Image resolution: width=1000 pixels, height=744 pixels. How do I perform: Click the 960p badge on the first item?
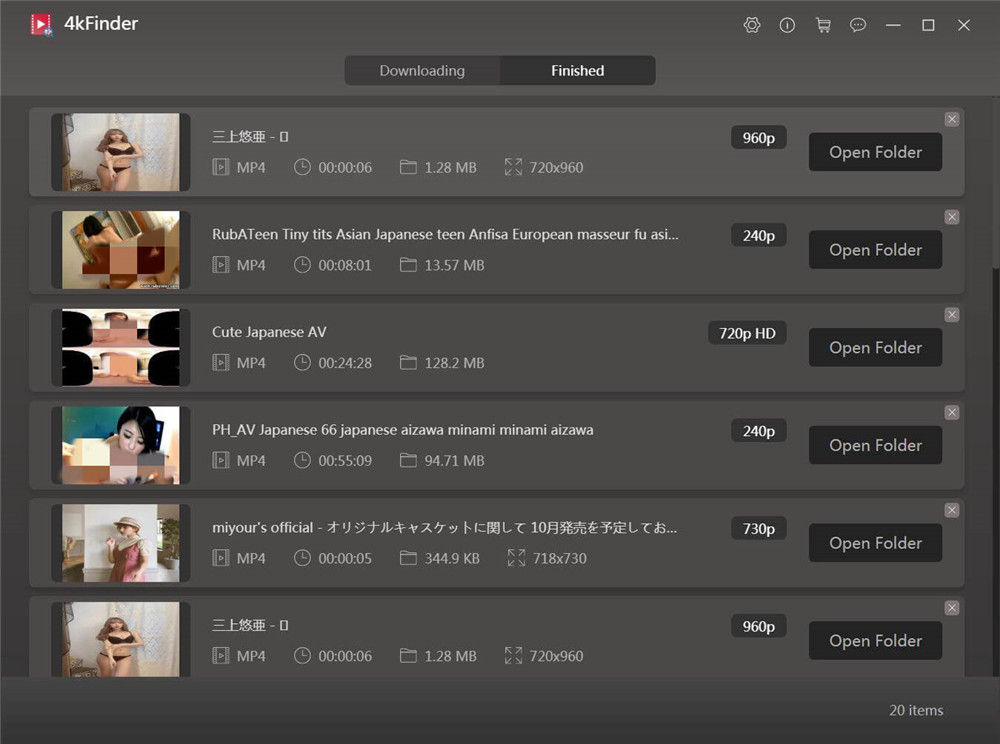pos(758,137)
